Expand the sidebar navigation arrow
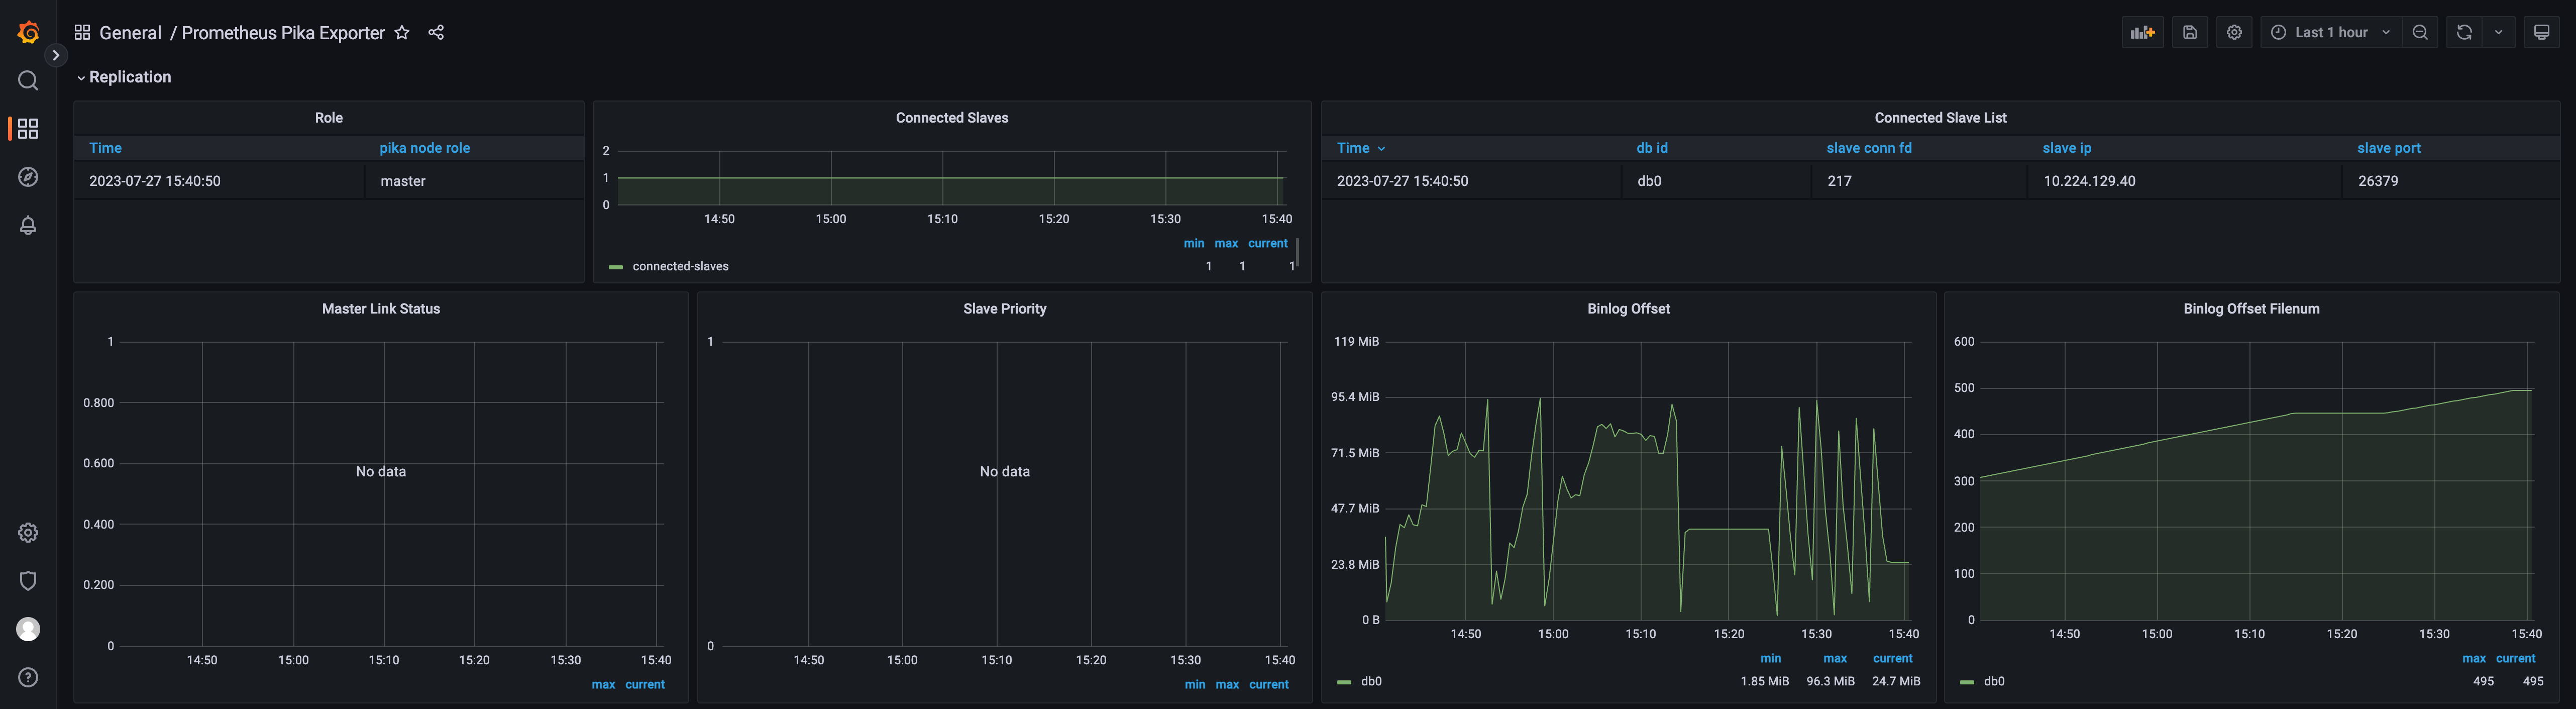The width and height of the screenshot is (2576, 709). pyautogui.click(x=56, y=55)
